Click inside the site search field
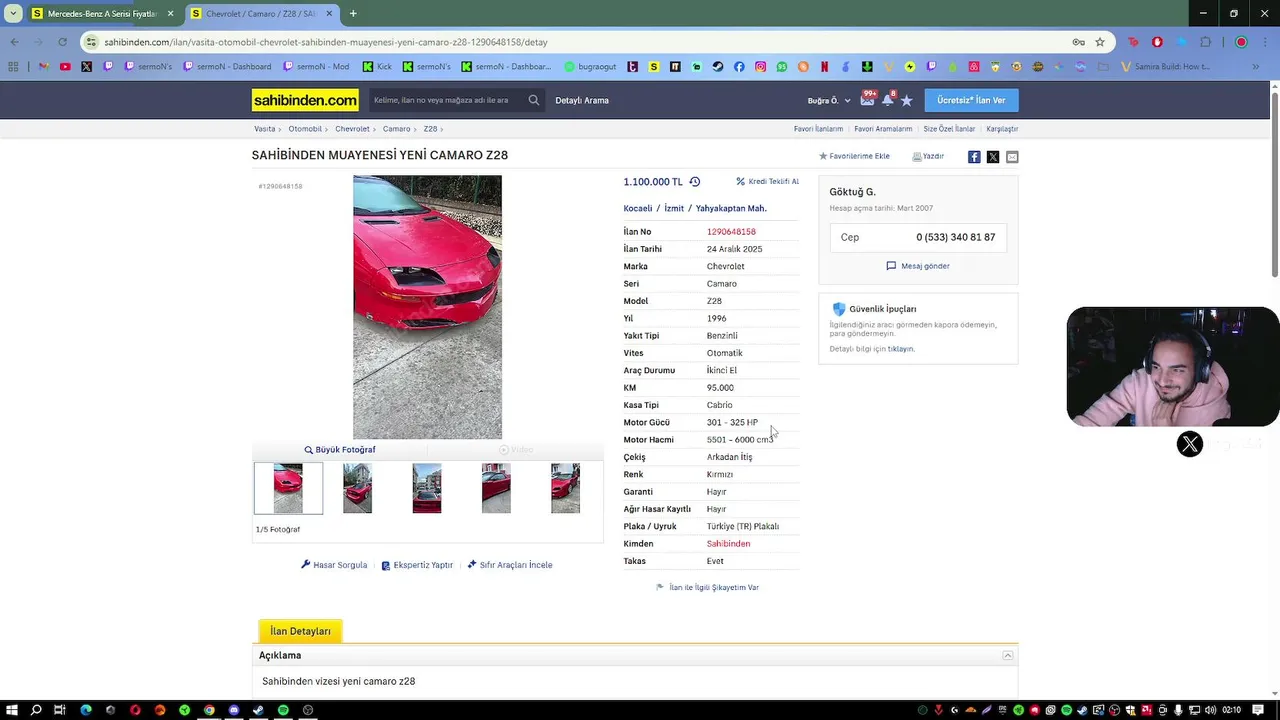Viewport: 1280px width, 720px height. (x=445, y=100)
